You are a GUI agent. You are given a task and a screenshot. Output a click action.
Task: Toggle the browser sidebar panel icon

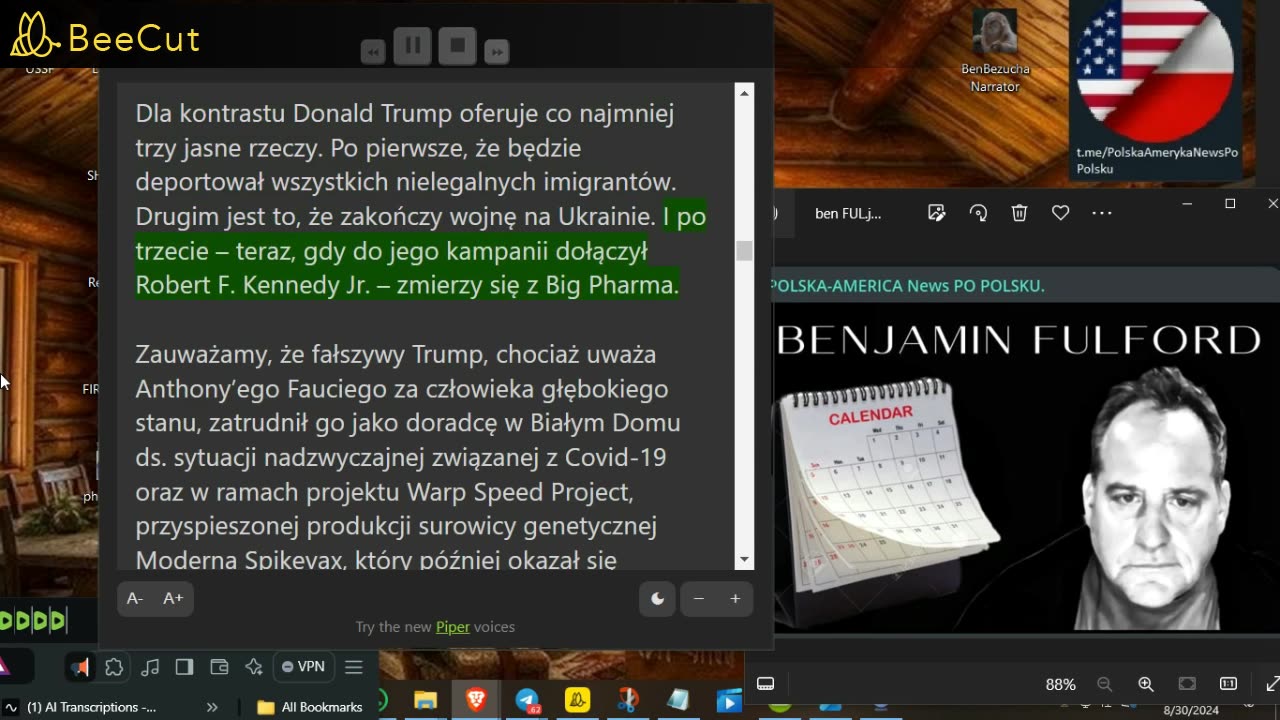[184, 667]
